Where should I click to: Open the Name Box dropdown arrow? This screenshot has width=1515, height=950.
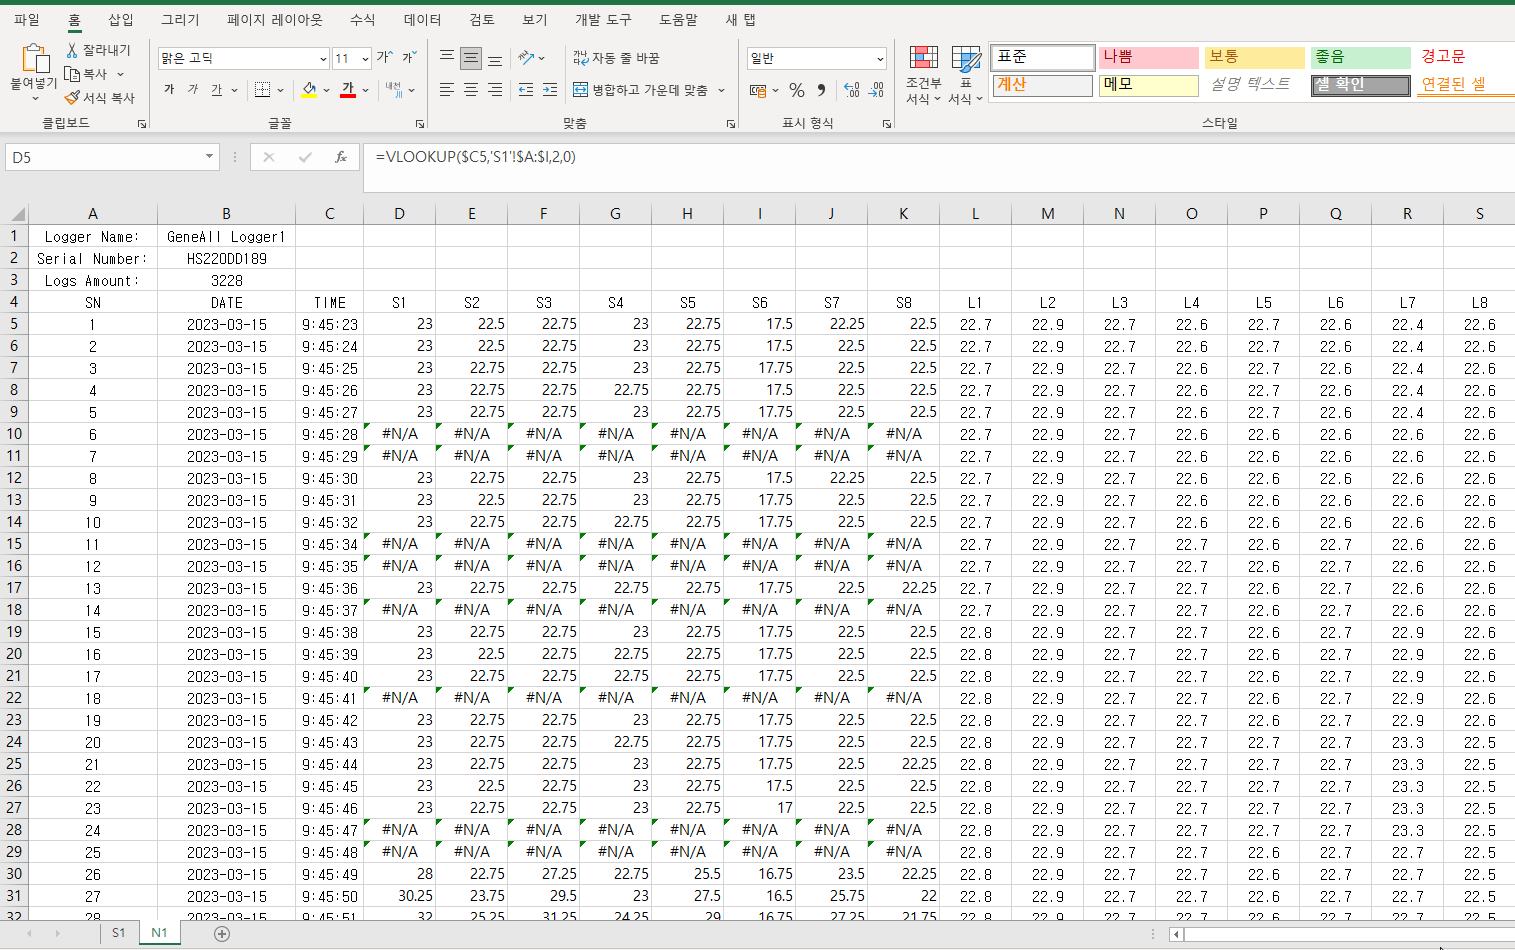pos(209,157)
